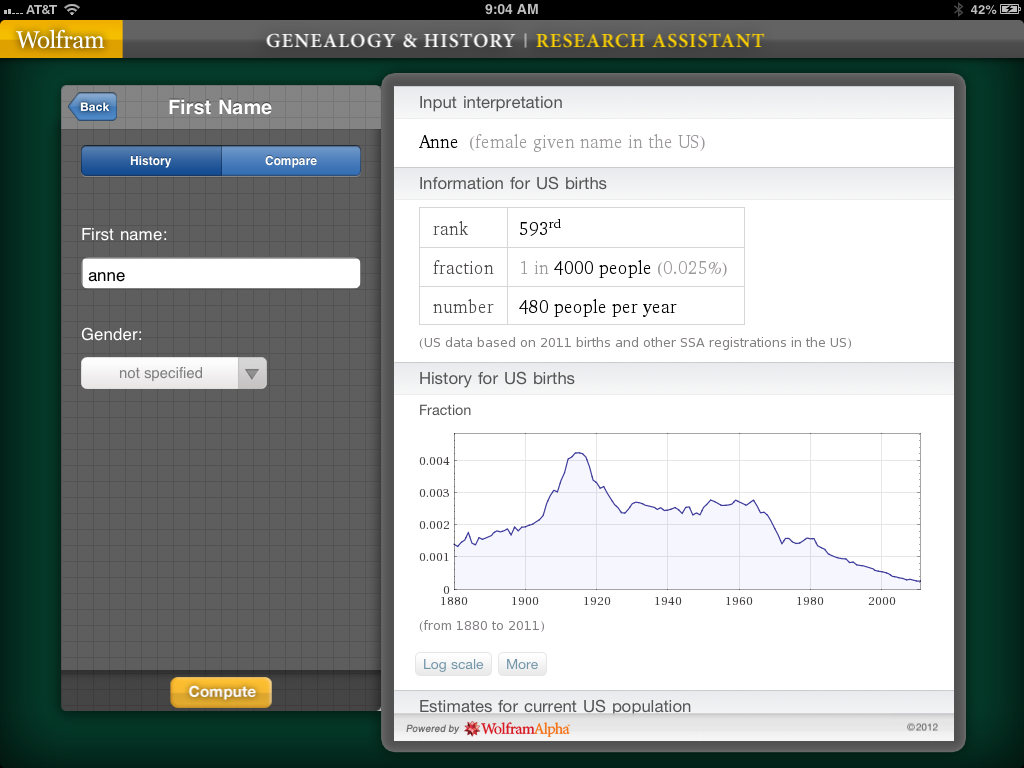Open the Gender dropdown
The width and height of the screenshot is (1024, 768).
coord(174,373)
